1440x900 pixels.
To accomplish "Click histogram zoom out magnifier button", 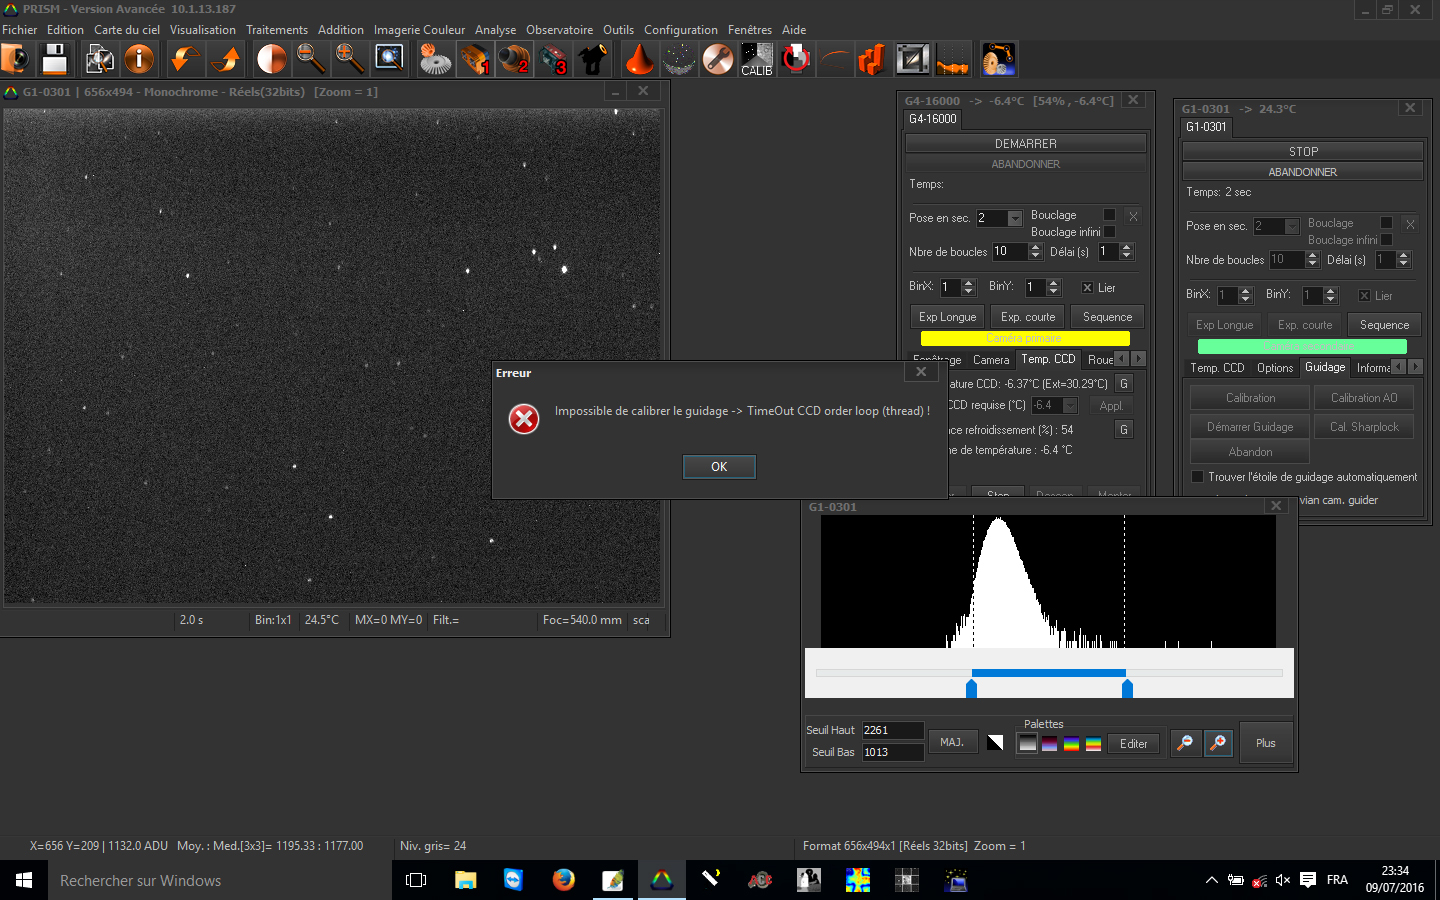I will point(1185,743).
